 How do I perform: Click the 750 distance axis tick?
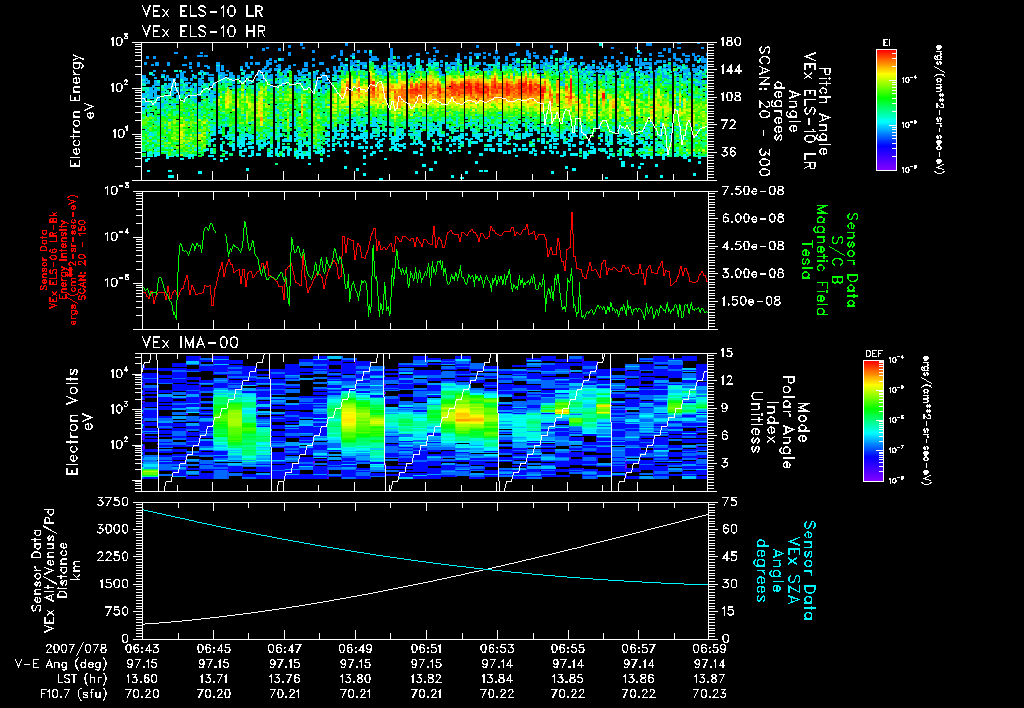(x=115, y=611)
